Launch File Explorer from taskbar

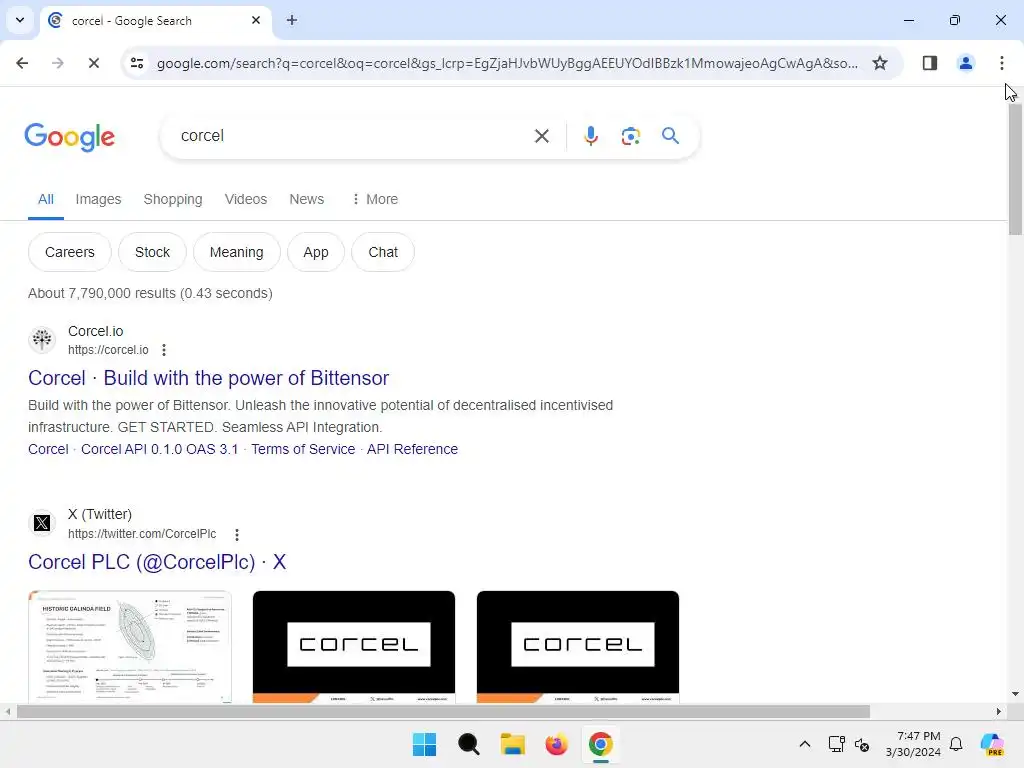click(513, 744)
